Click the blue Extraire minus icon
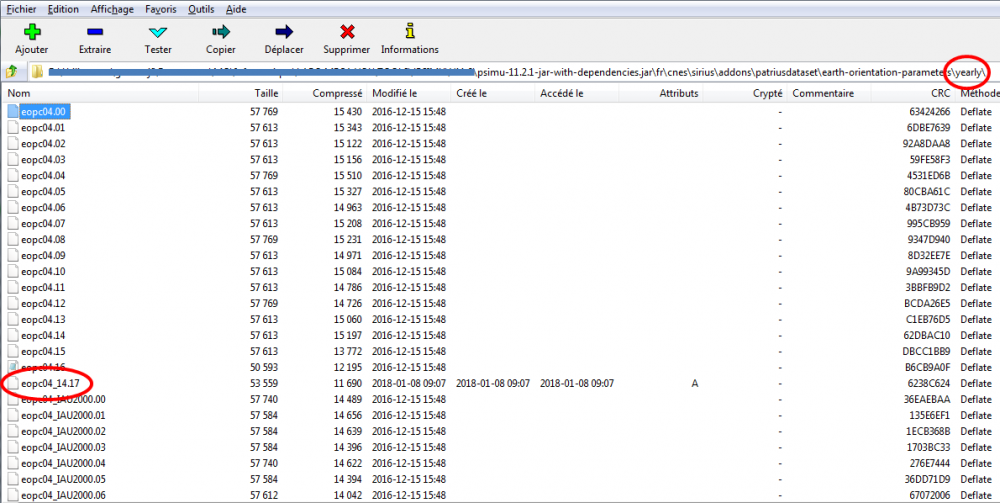This screenshot has width=1000, height=503. pyautogui.click(x=94, y=32)
